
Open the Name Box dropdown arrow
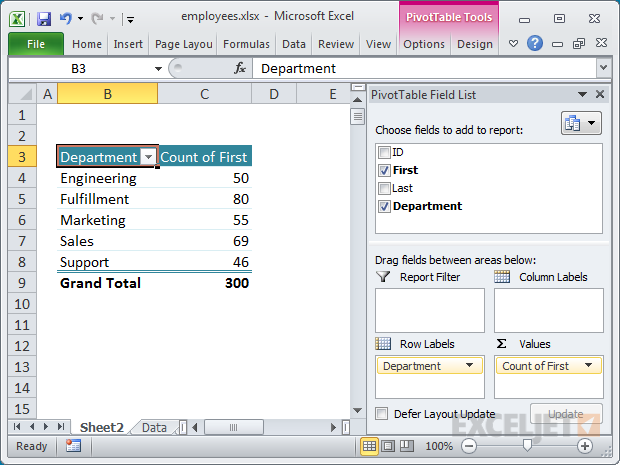coord(158,68)
